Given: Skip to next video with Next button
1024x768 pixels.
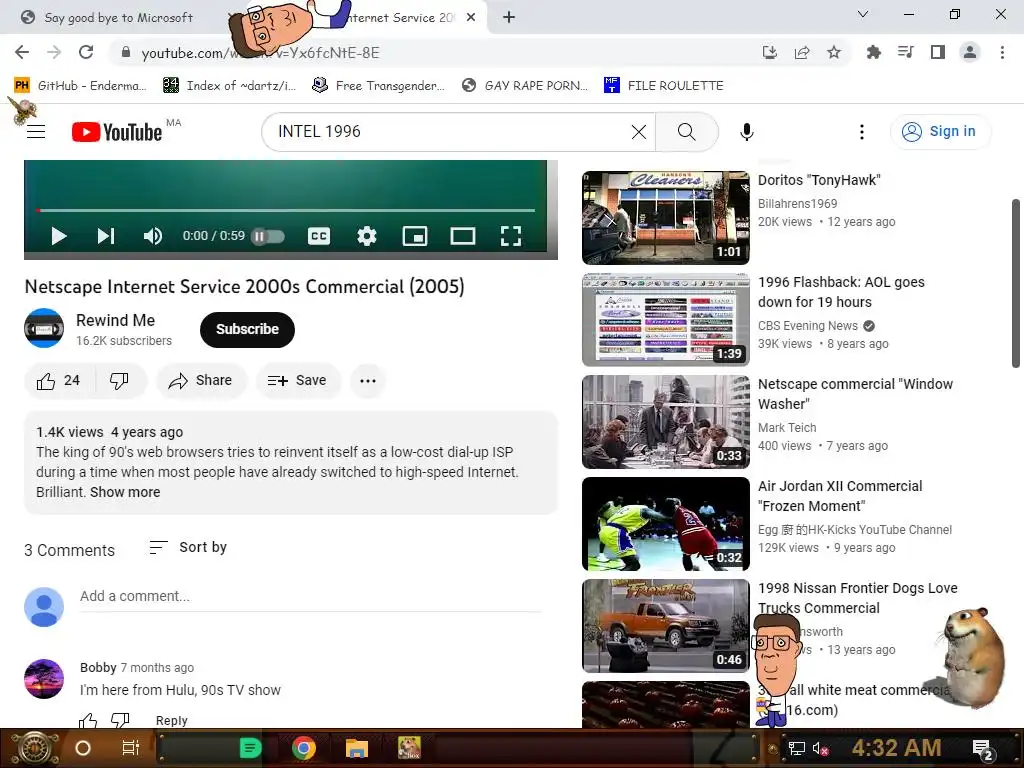Looking at the screenshot, I should tap(106, 236).
